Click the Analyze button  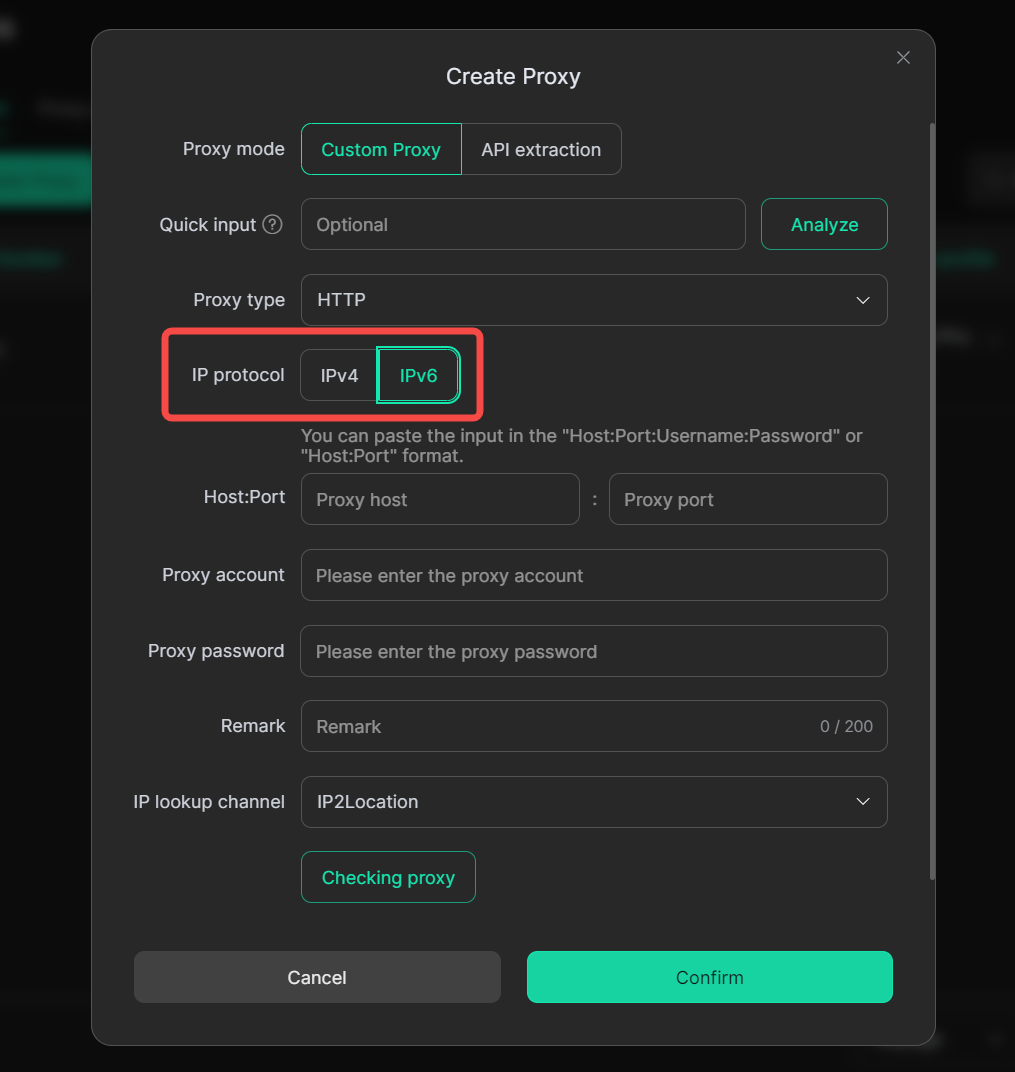click(x=824, y=224)
